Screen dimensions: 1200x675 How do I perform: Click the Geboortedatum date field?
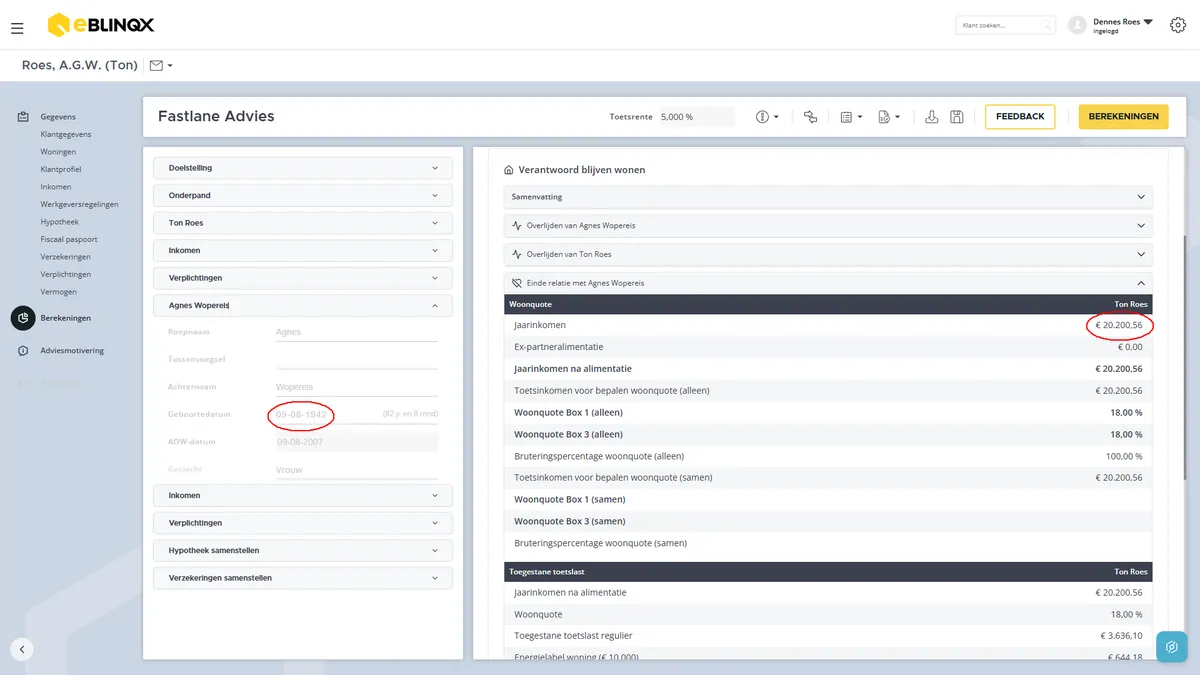click(x=357, y=414)
